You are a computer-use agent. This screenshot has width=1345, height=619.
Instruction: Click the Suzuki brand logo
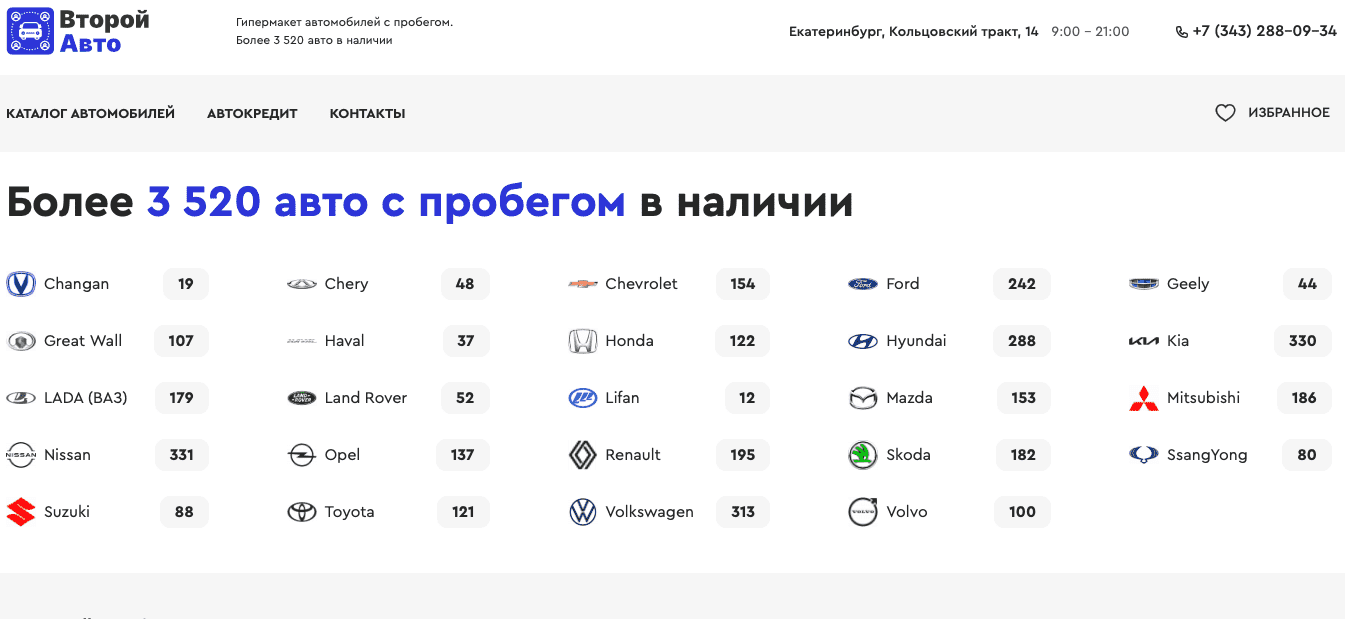pos(19,511)
